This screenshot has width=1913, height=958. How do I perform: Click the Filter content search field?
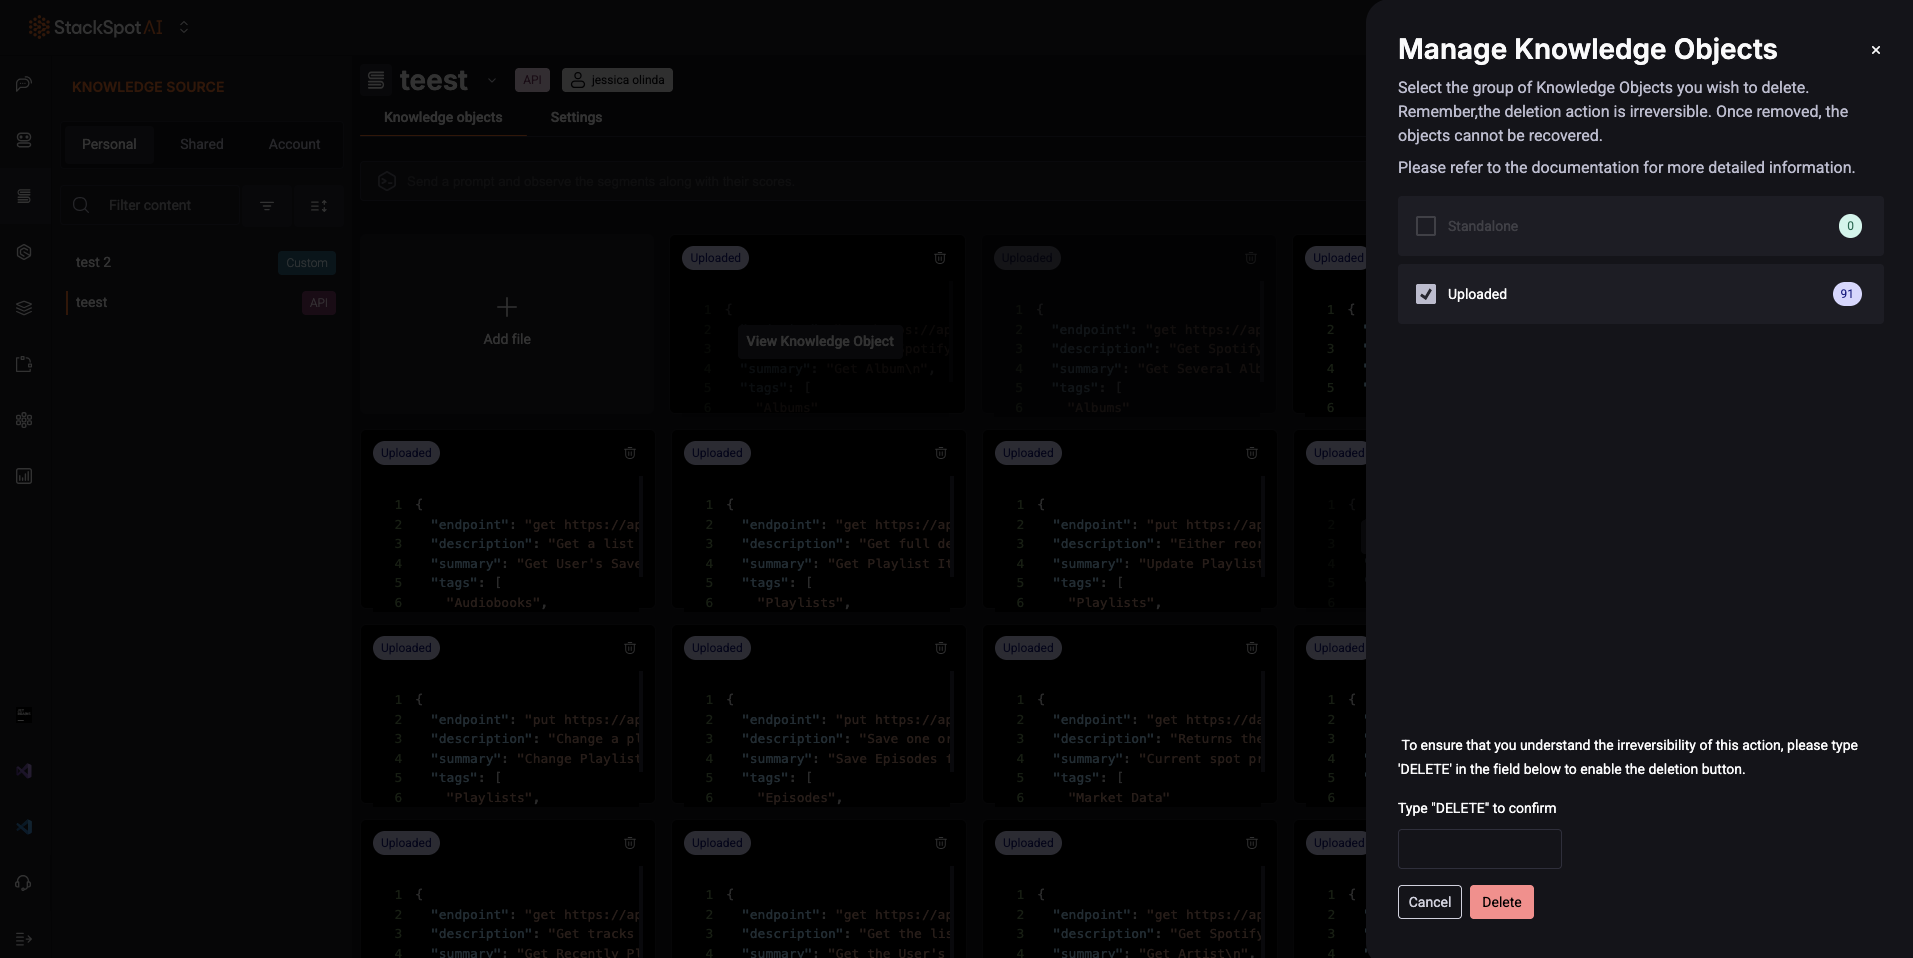165,206
